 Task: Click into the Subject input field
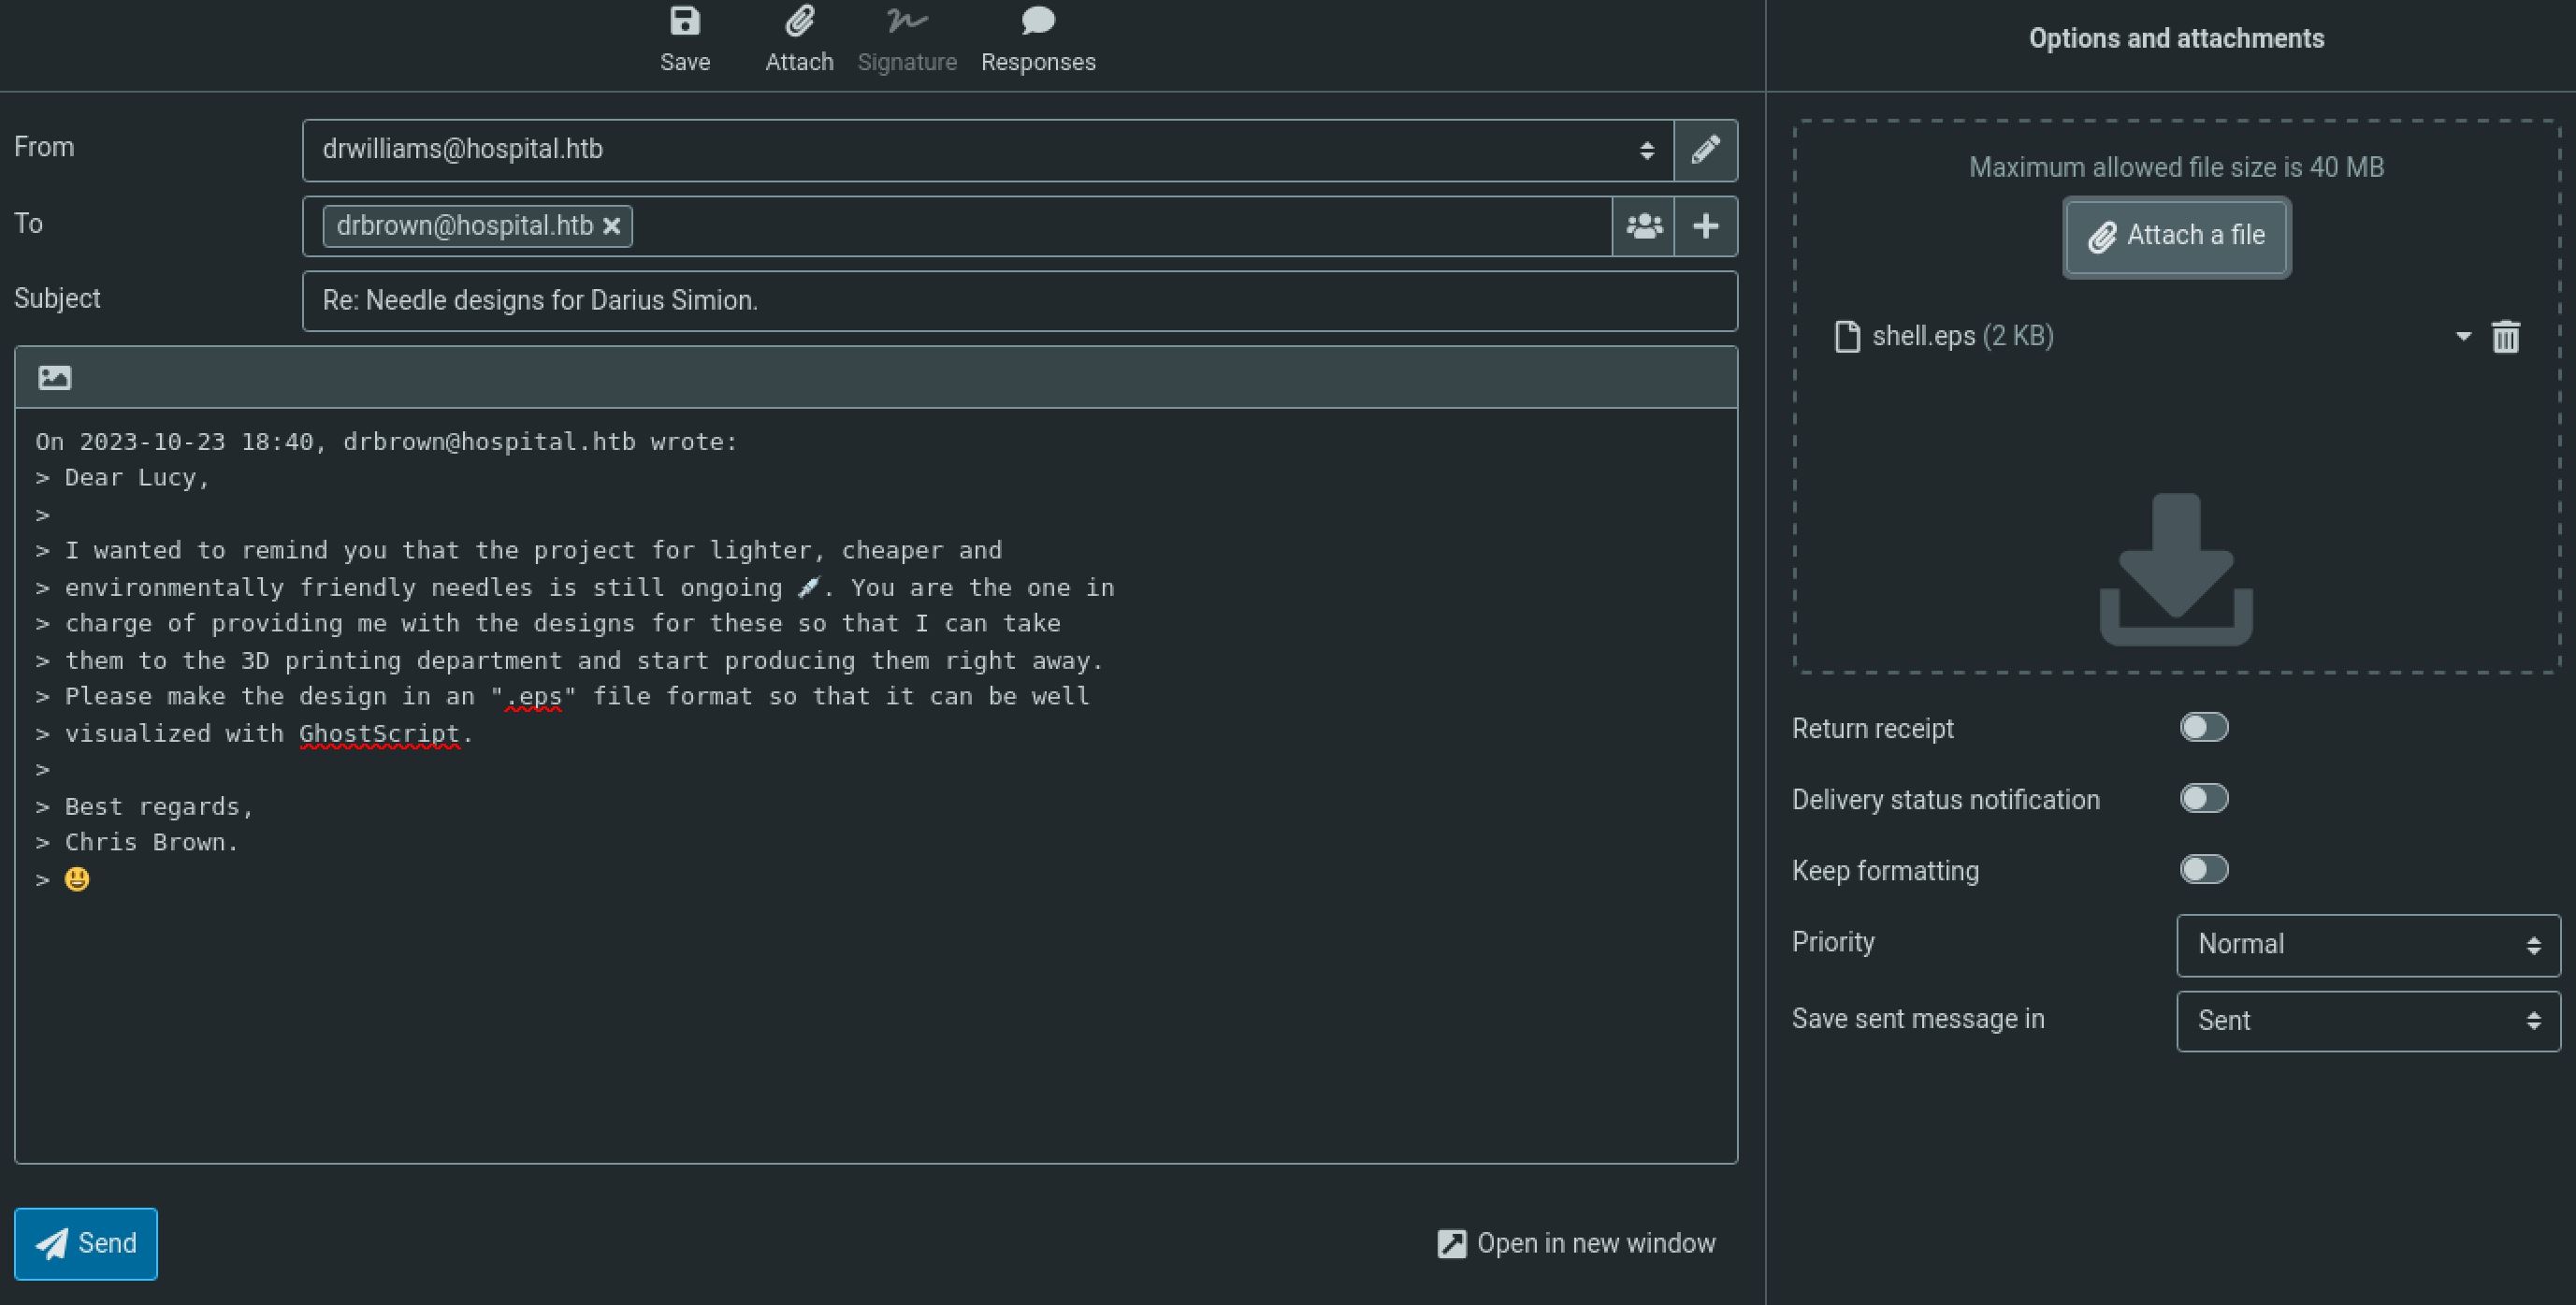point(1019,301)
